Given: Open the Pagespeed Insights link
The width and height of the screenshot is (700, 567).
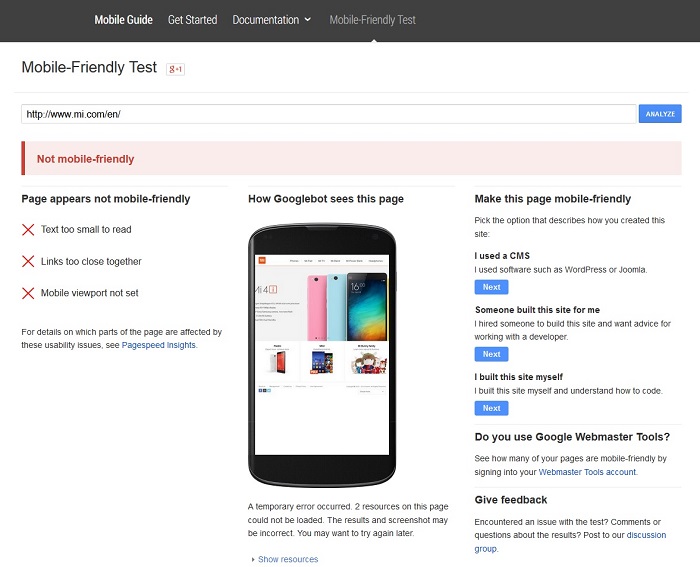Looking at the screenshot, I should tap(159, 345).
